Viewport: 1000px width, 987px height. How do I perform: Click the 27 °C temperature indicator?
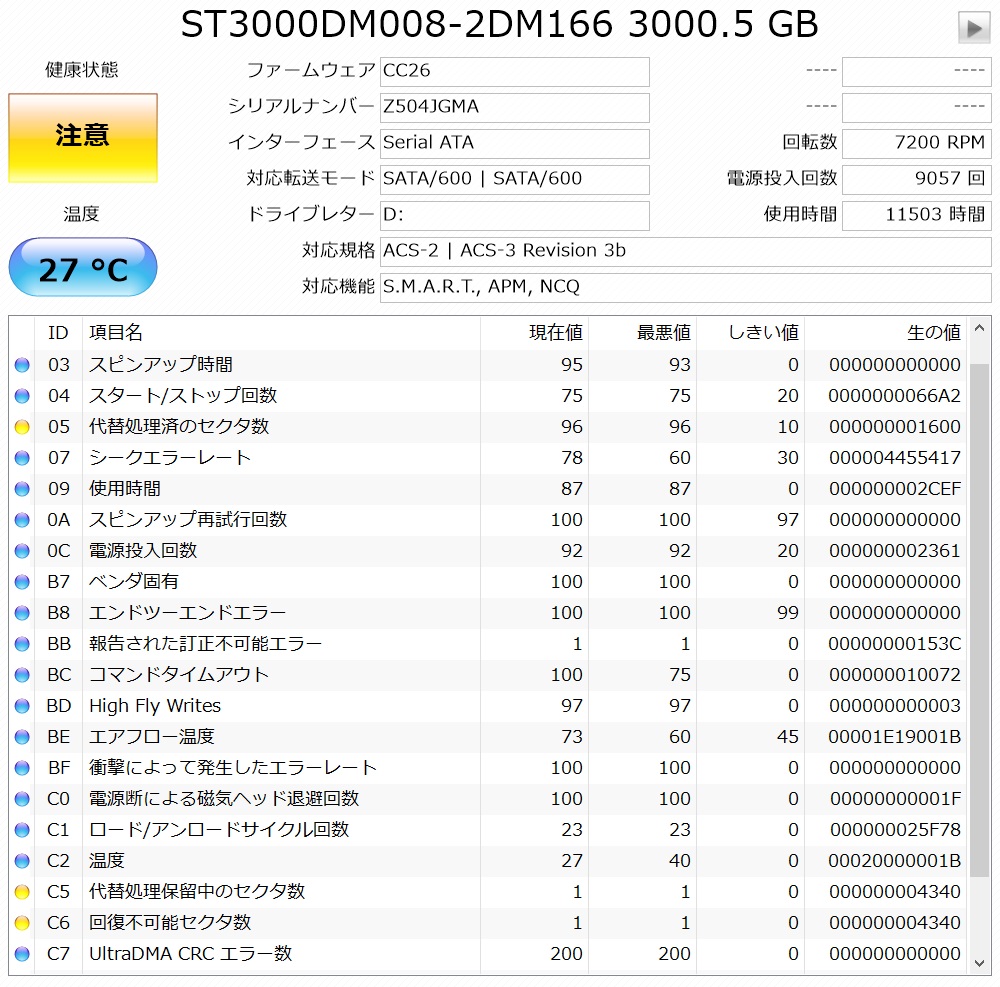coord(83,268)
